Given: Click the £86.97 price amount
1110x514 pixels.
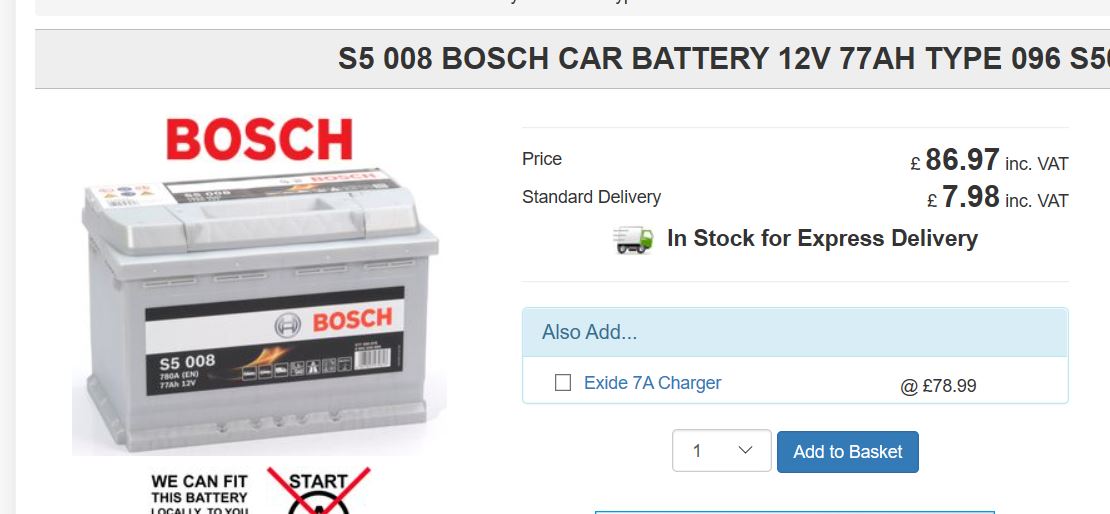Looking at the screenshot, I should click(962, 159).
